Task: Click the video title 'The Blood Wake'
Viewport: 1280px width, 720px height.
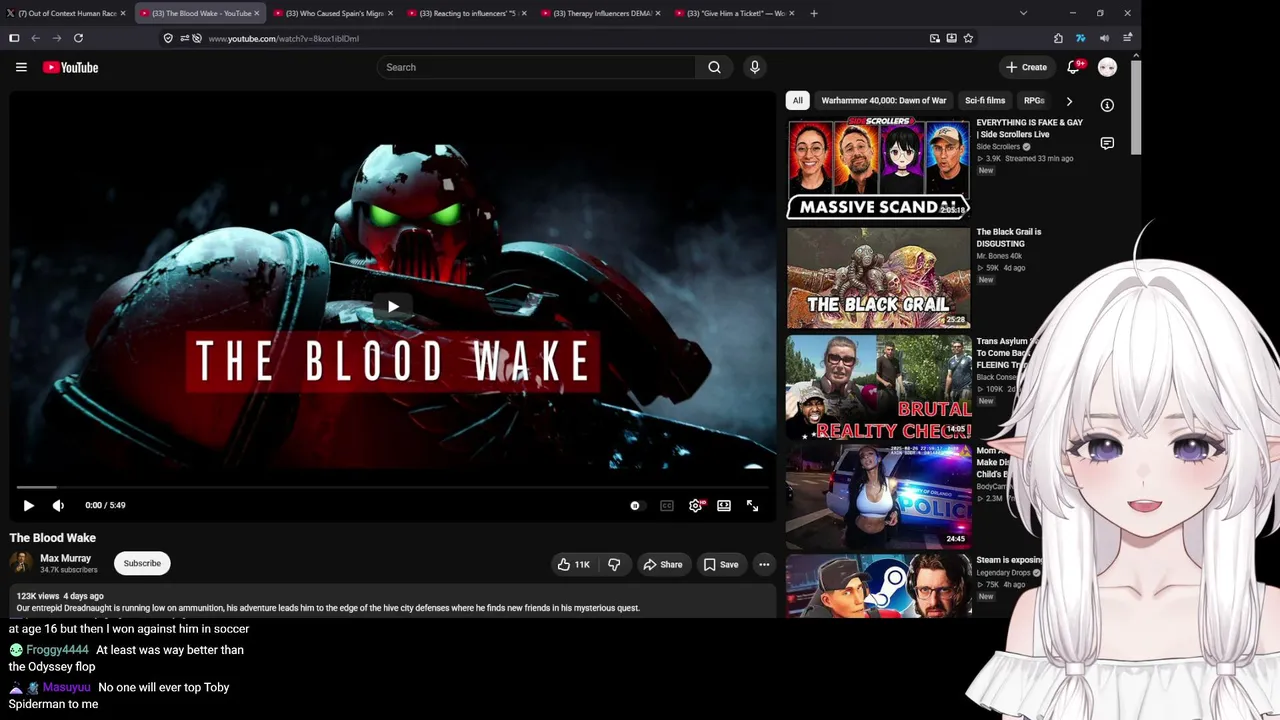Action: (x=53, y=538)
